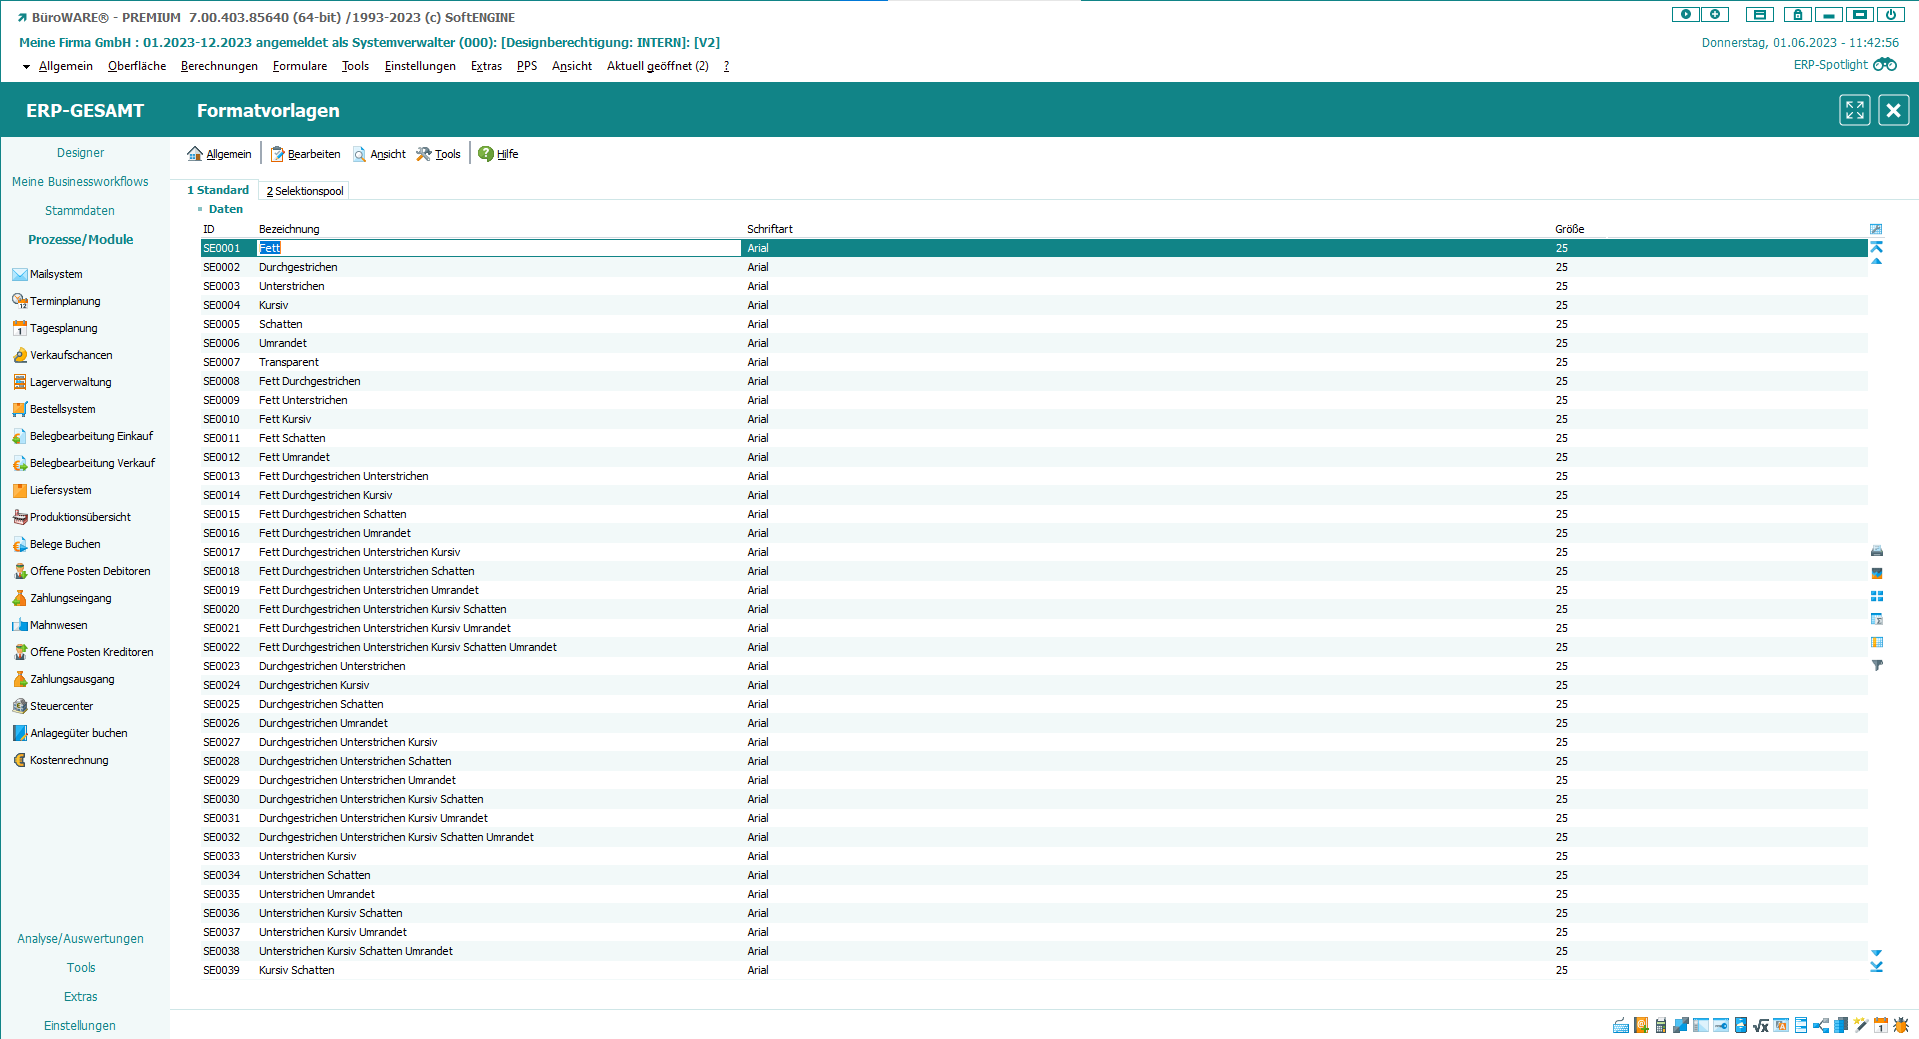The height and width of the screenshot is (1039, 1919).
Task: Open Lagerverwaltung in the sidebar
Action: 70,382
